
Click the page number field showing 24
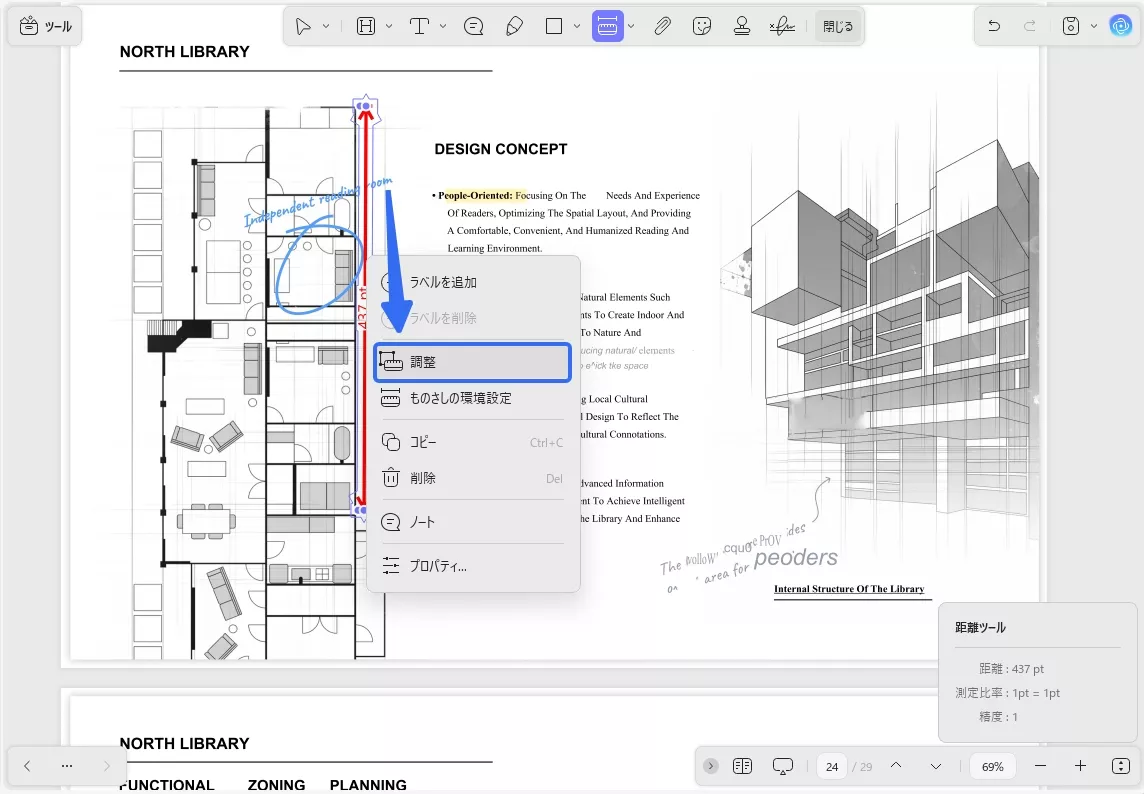click(832, 767)
